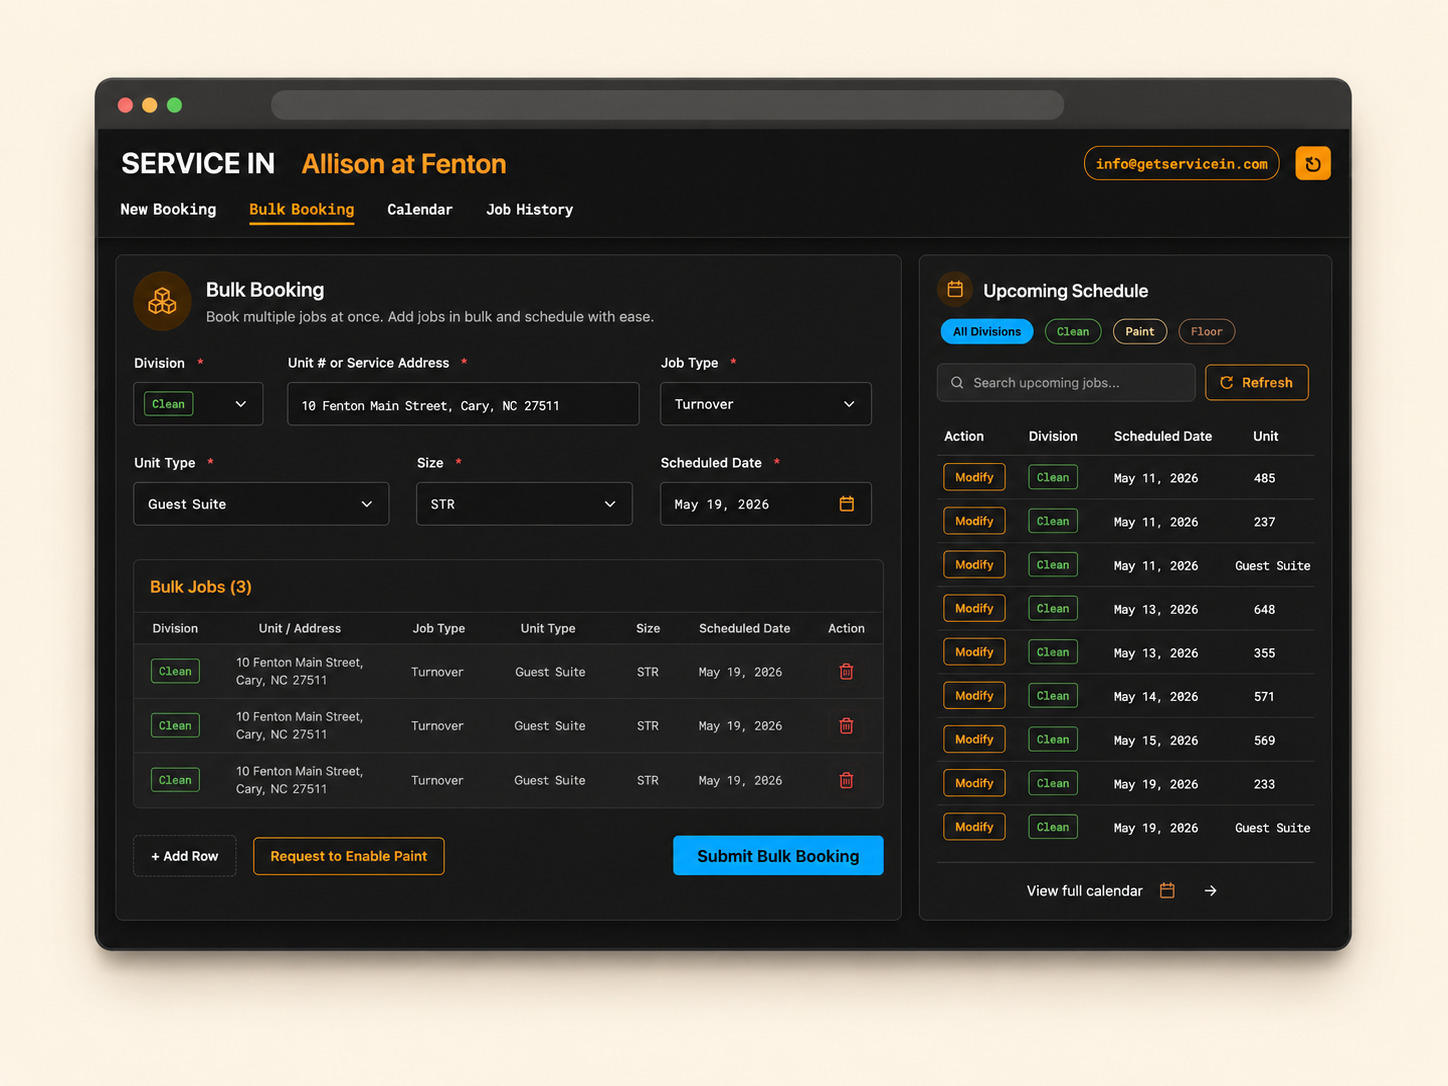The height and width of the screenshot is (1086, 1448).
Task: Open the New Booking tab
Action: 168,209
